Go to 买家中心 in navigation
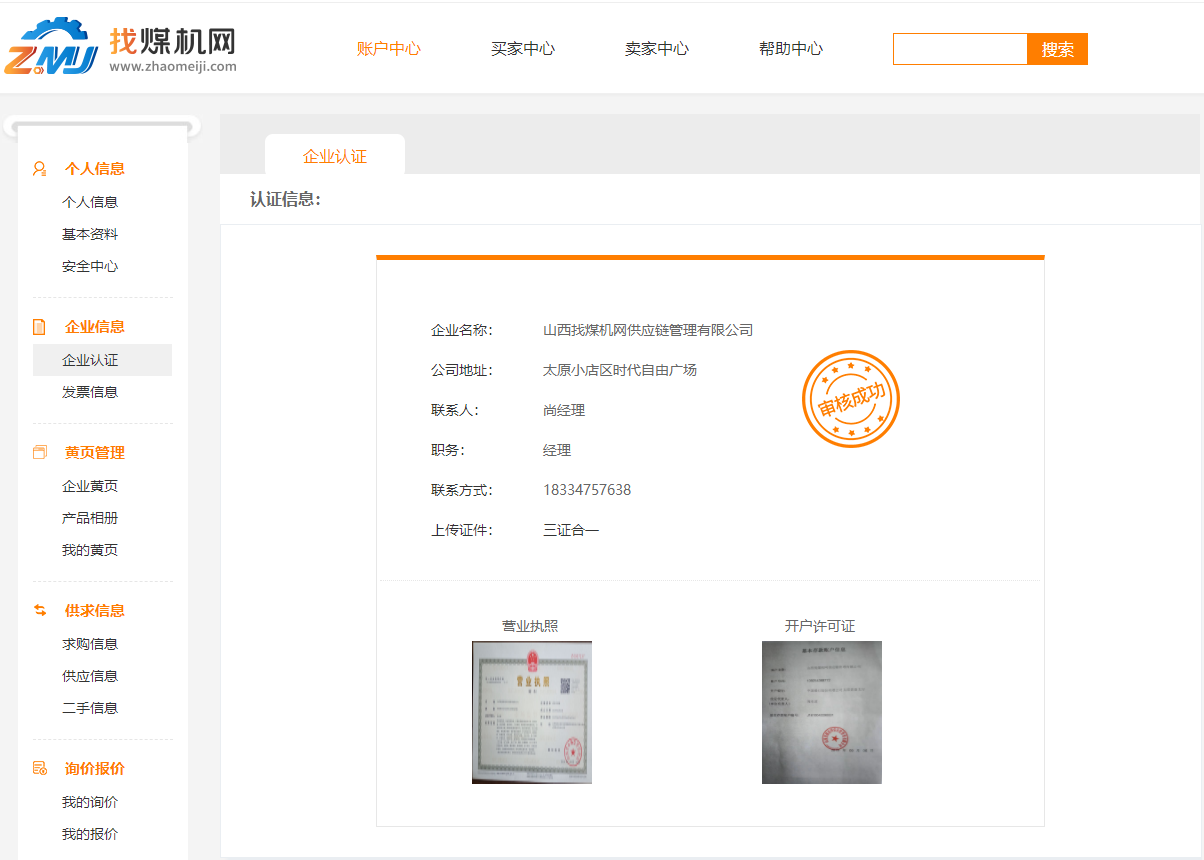Viewport: 1204px width, 860px height. pyautogui.click(x=523, y=49)
